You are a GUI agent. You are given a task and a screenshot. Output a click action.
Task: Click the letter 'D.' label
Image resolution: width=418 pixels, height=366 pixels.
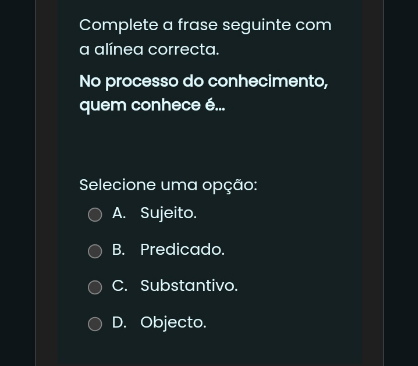119,322
